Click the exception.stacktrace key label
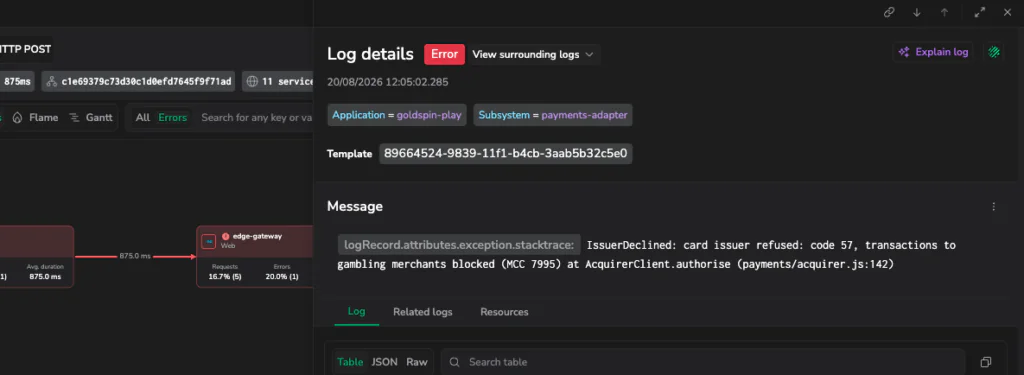The height and width of the screenshot is (375, 1024). 459,245
